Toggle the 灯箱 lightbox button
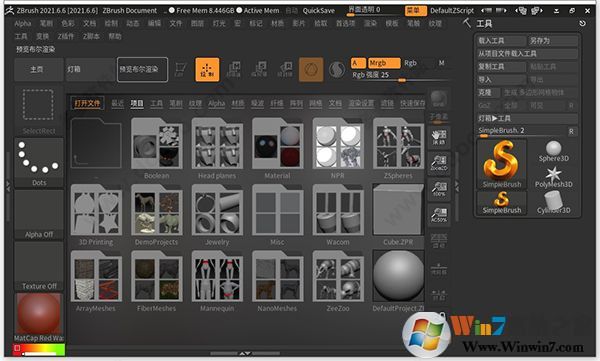This screenshot has height=361, width=600. [90, 69]
